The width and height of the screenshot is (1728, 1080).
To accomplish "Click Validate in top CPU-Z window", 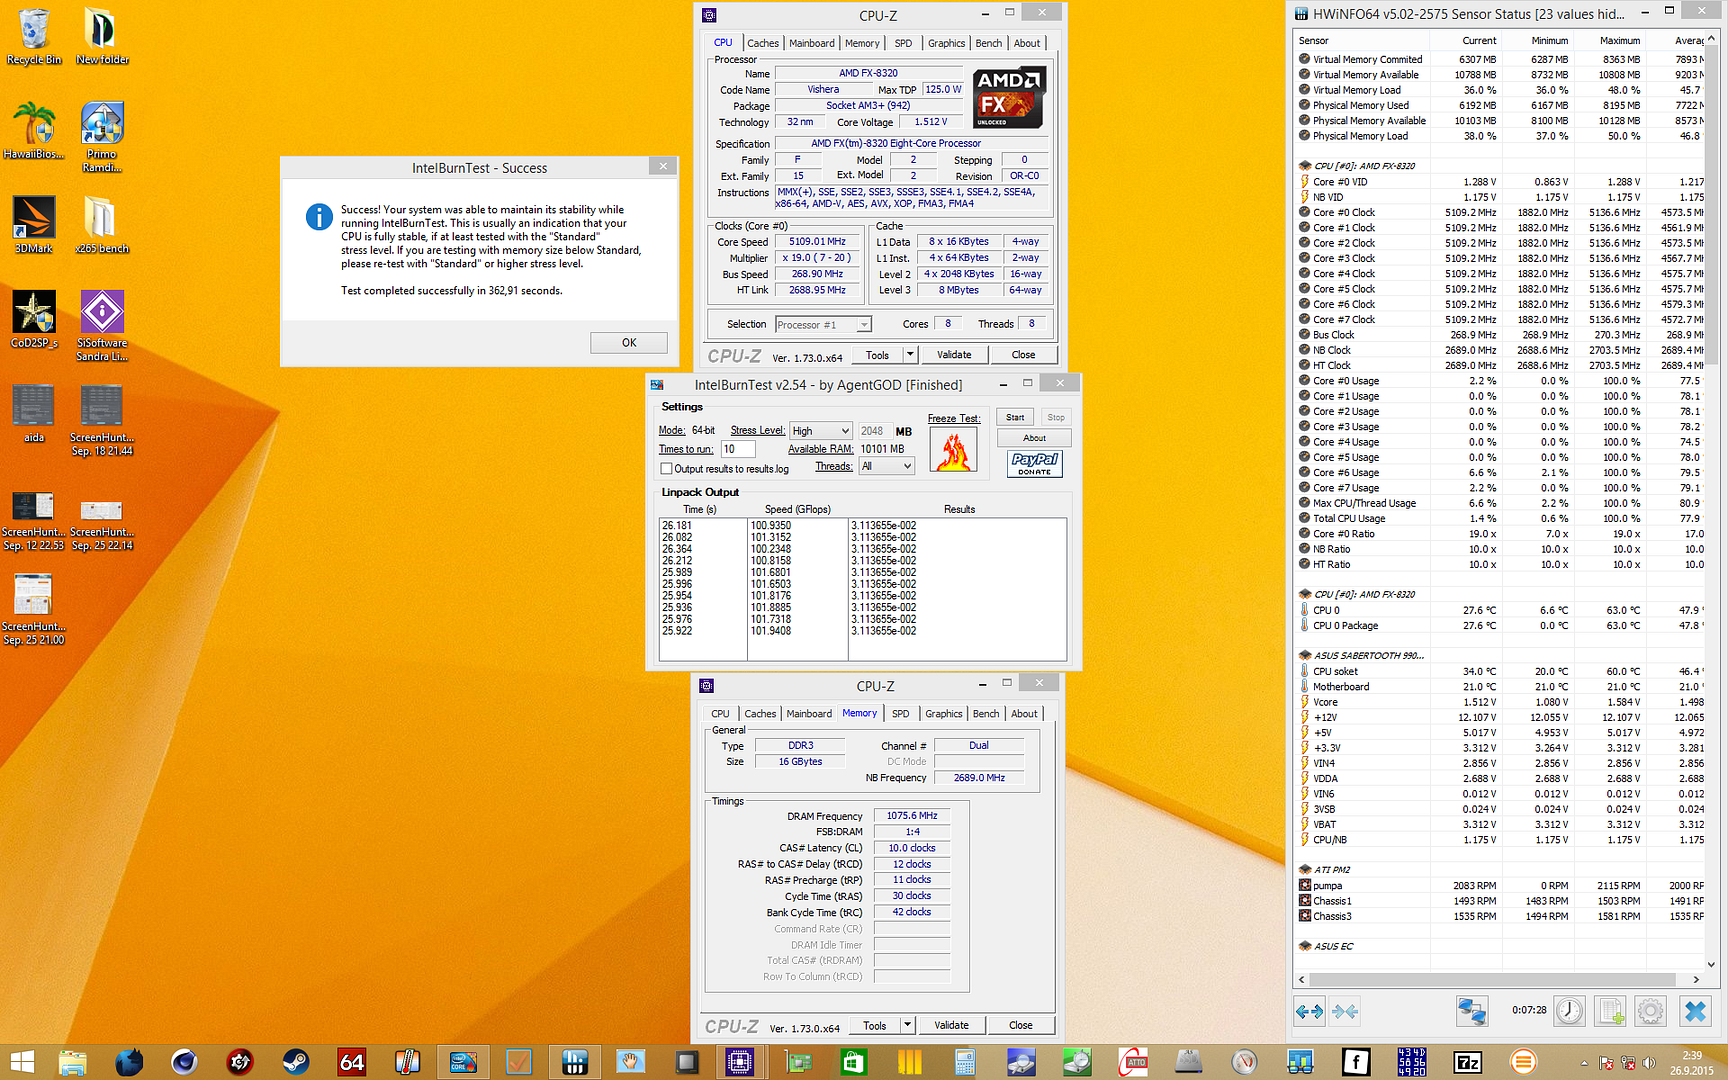I will [954, 355].
